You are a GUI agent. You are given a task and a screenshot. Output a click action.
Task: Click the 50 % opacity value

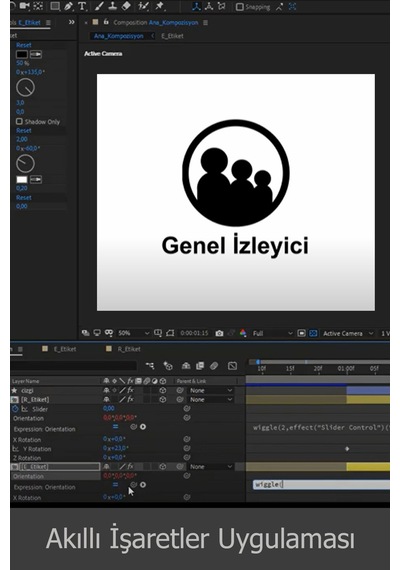23,63
